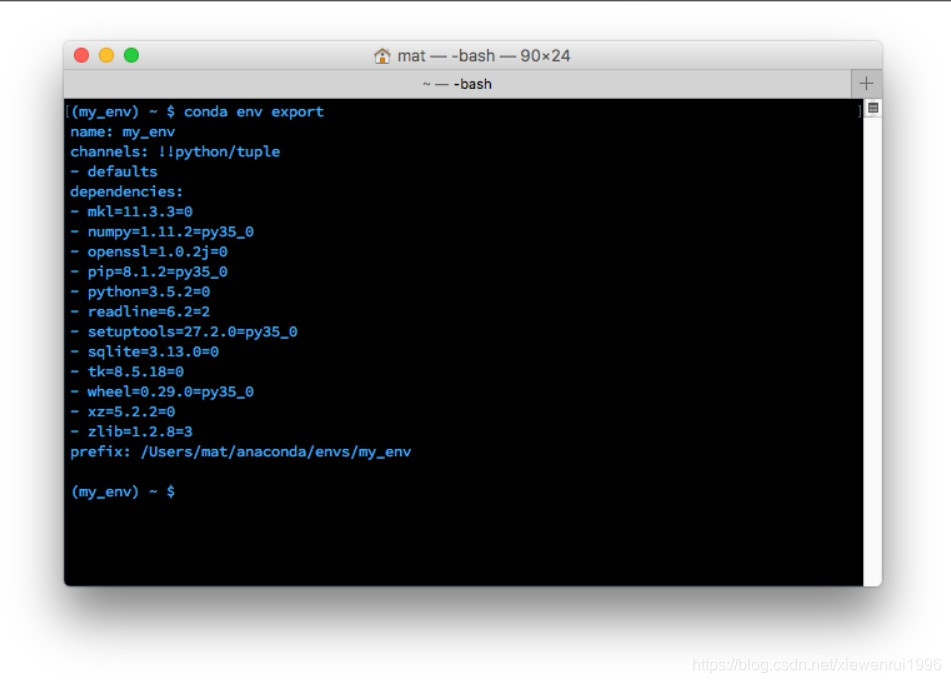
Task: Click the "dependencies:" line
Action: click(126, 192)
